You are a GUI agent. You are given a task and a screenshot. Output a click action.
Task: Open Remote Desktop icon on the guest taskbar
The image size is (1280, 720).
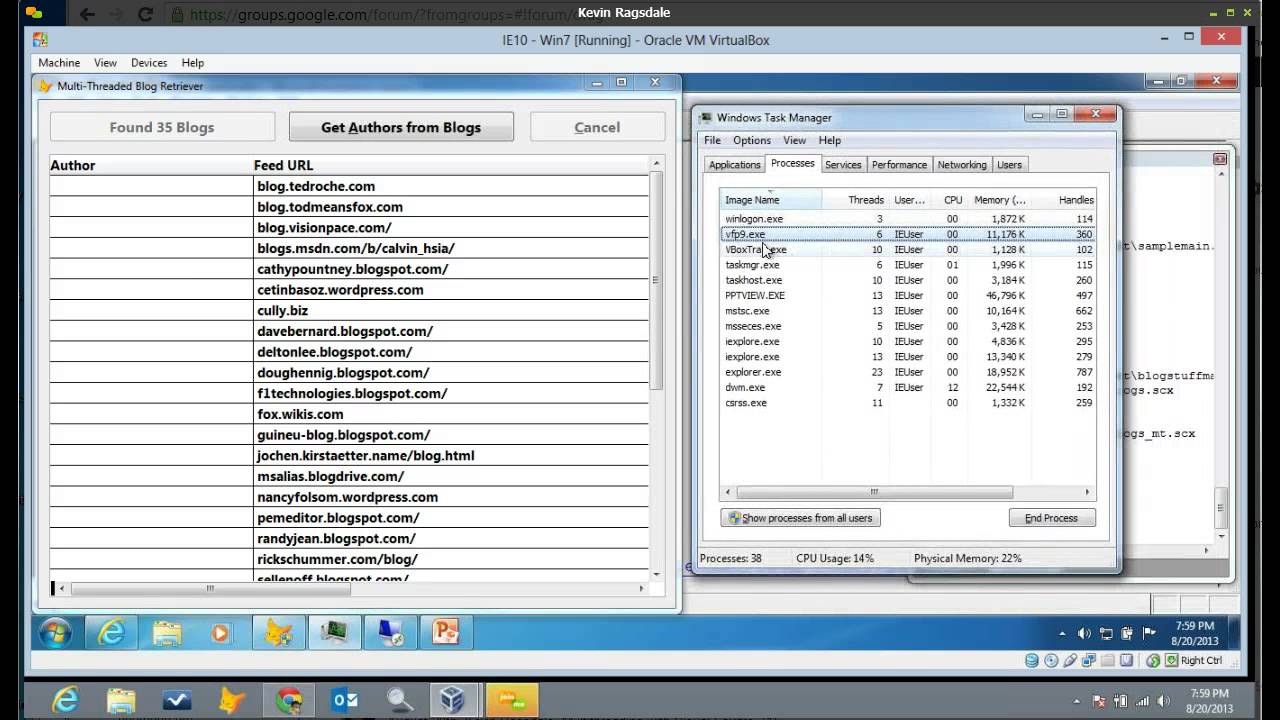point(389,632)
